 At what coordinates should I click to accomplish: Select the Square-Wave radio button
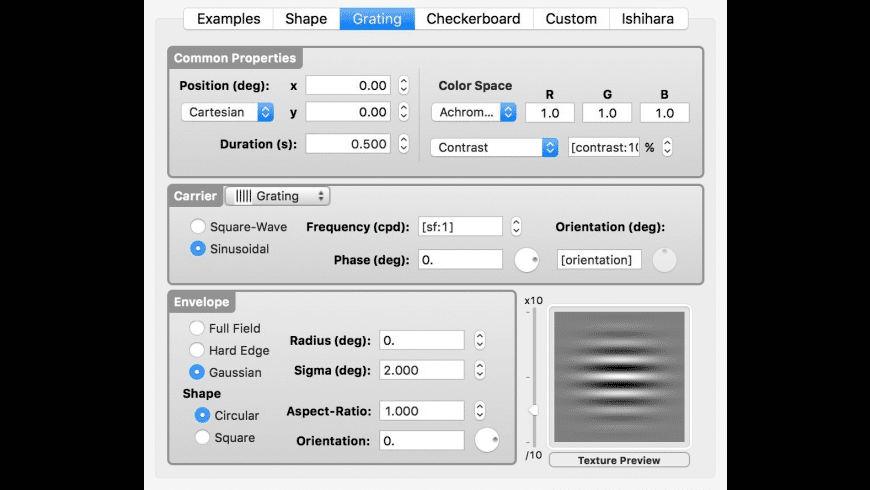(x=198, y=227)
